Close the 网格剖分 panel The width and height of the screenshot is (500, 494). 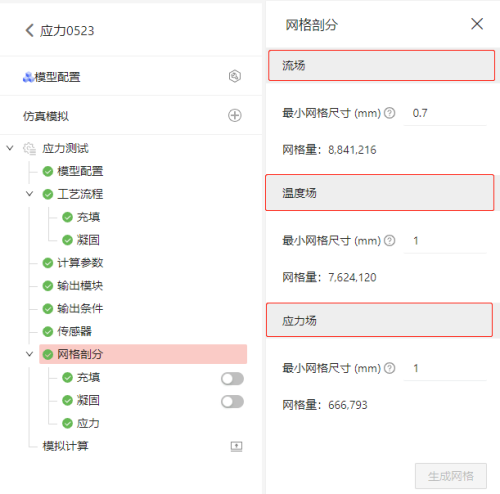[477, 24]
